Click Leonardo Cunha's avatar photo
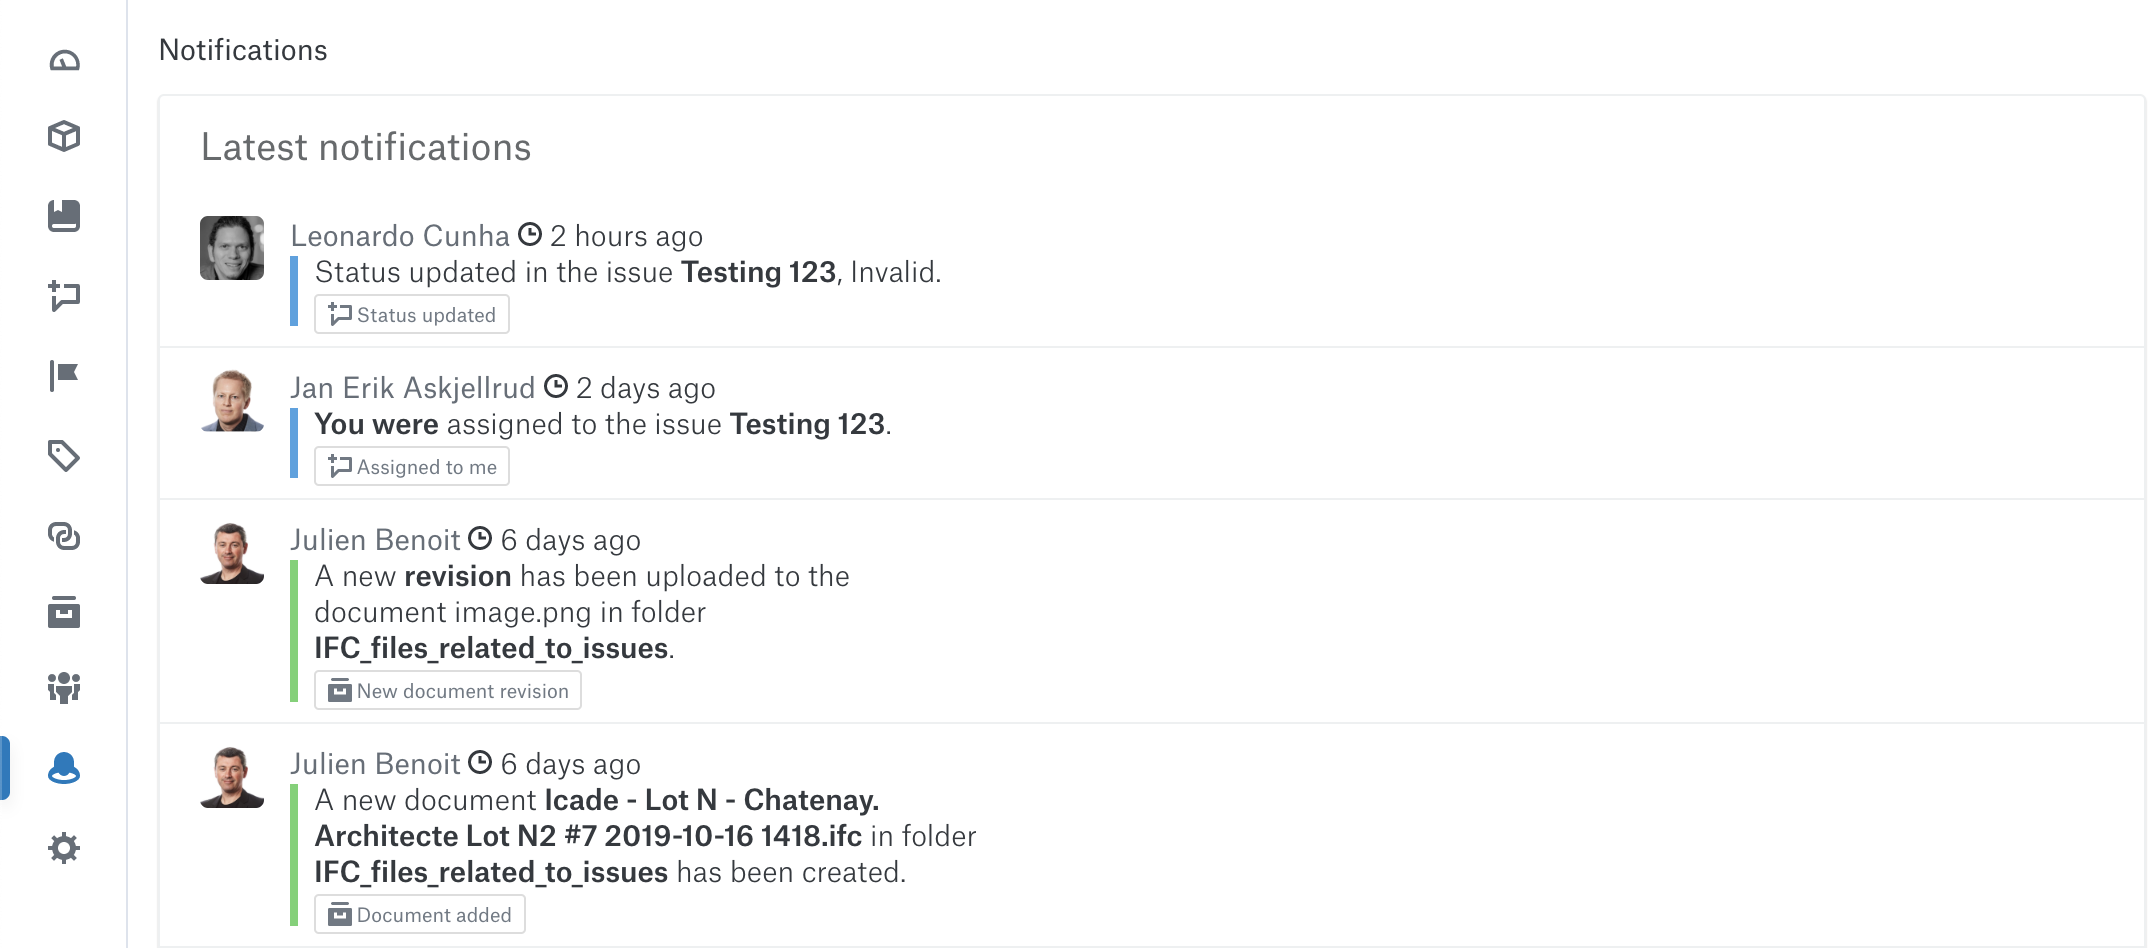Screen dimensions: 2148x948 pyautogui.click(x=232, y=248)
